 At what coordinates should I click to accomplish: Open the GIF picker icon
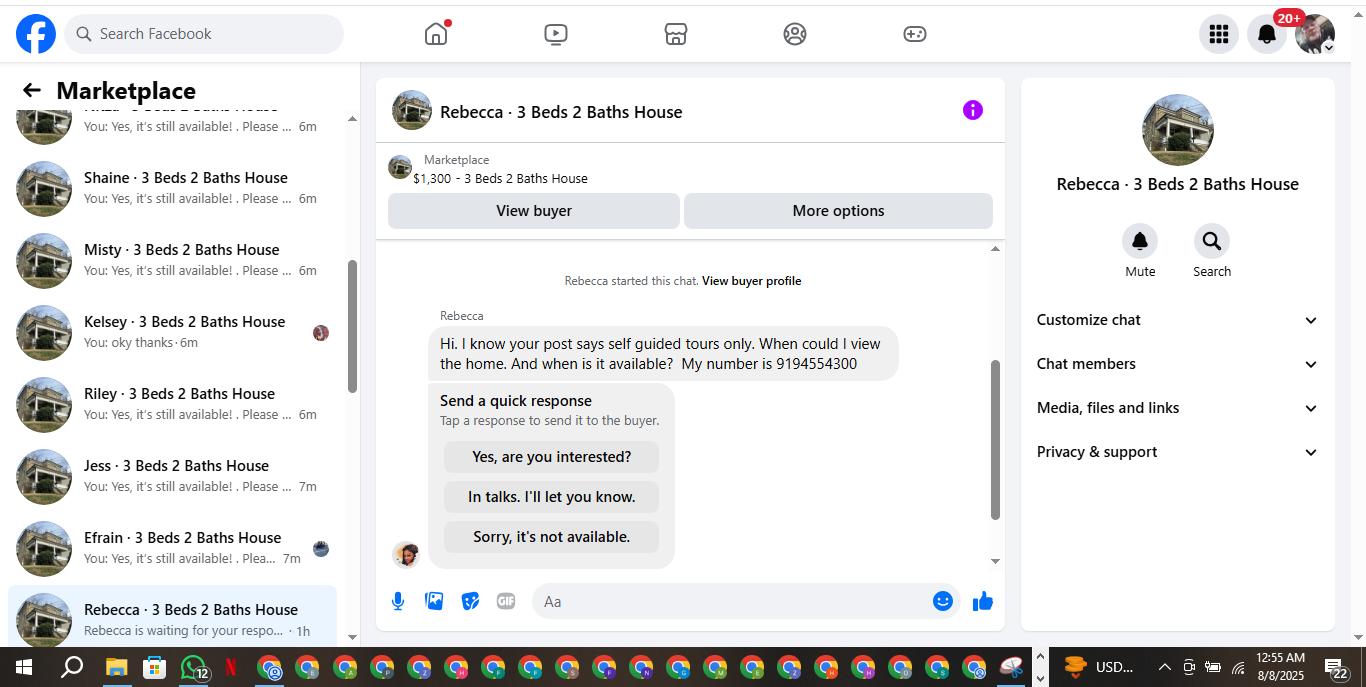[x=506, y=601]
